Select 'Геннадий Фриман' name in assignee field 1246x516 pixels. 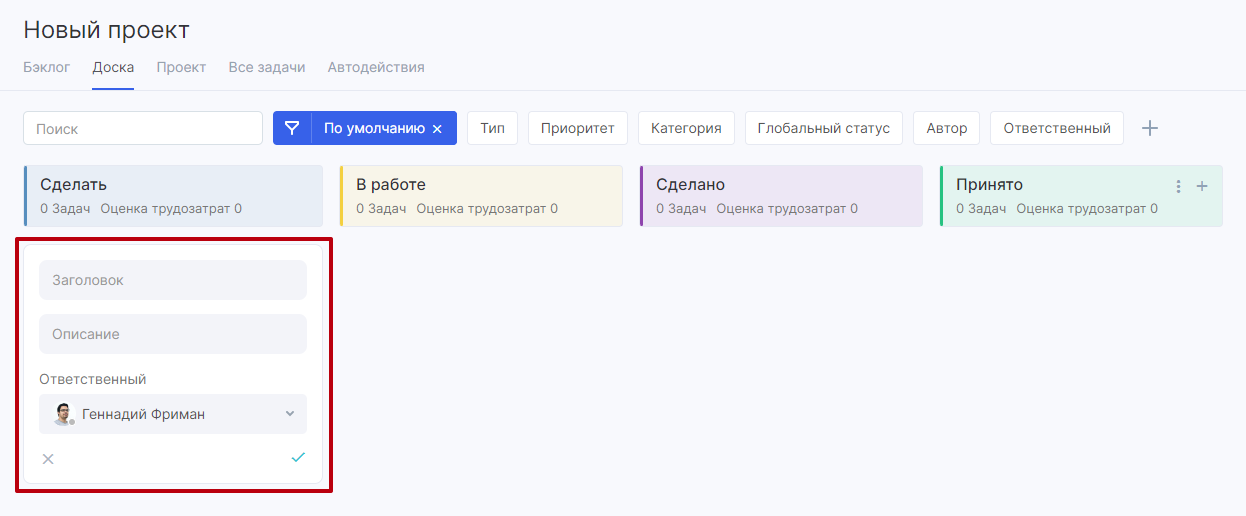[x=143, y=414]
